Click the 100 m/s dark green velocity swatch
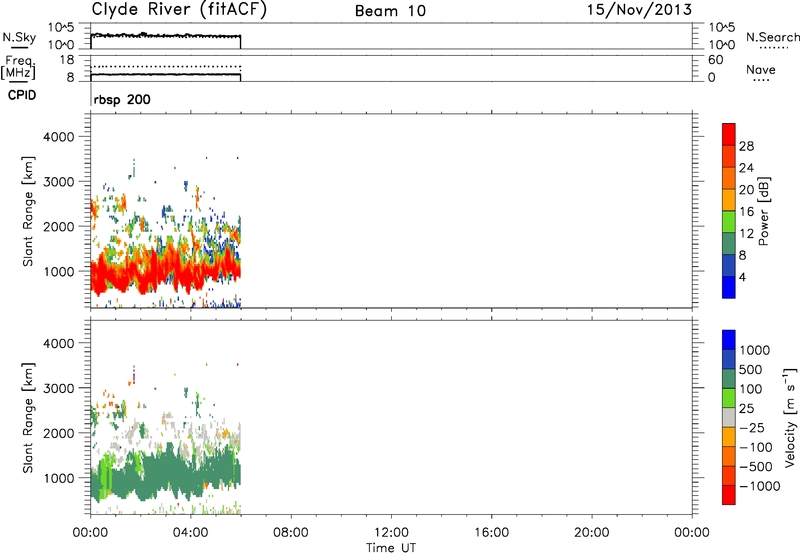Screen dimensions: 800x554 pos(729,379)
